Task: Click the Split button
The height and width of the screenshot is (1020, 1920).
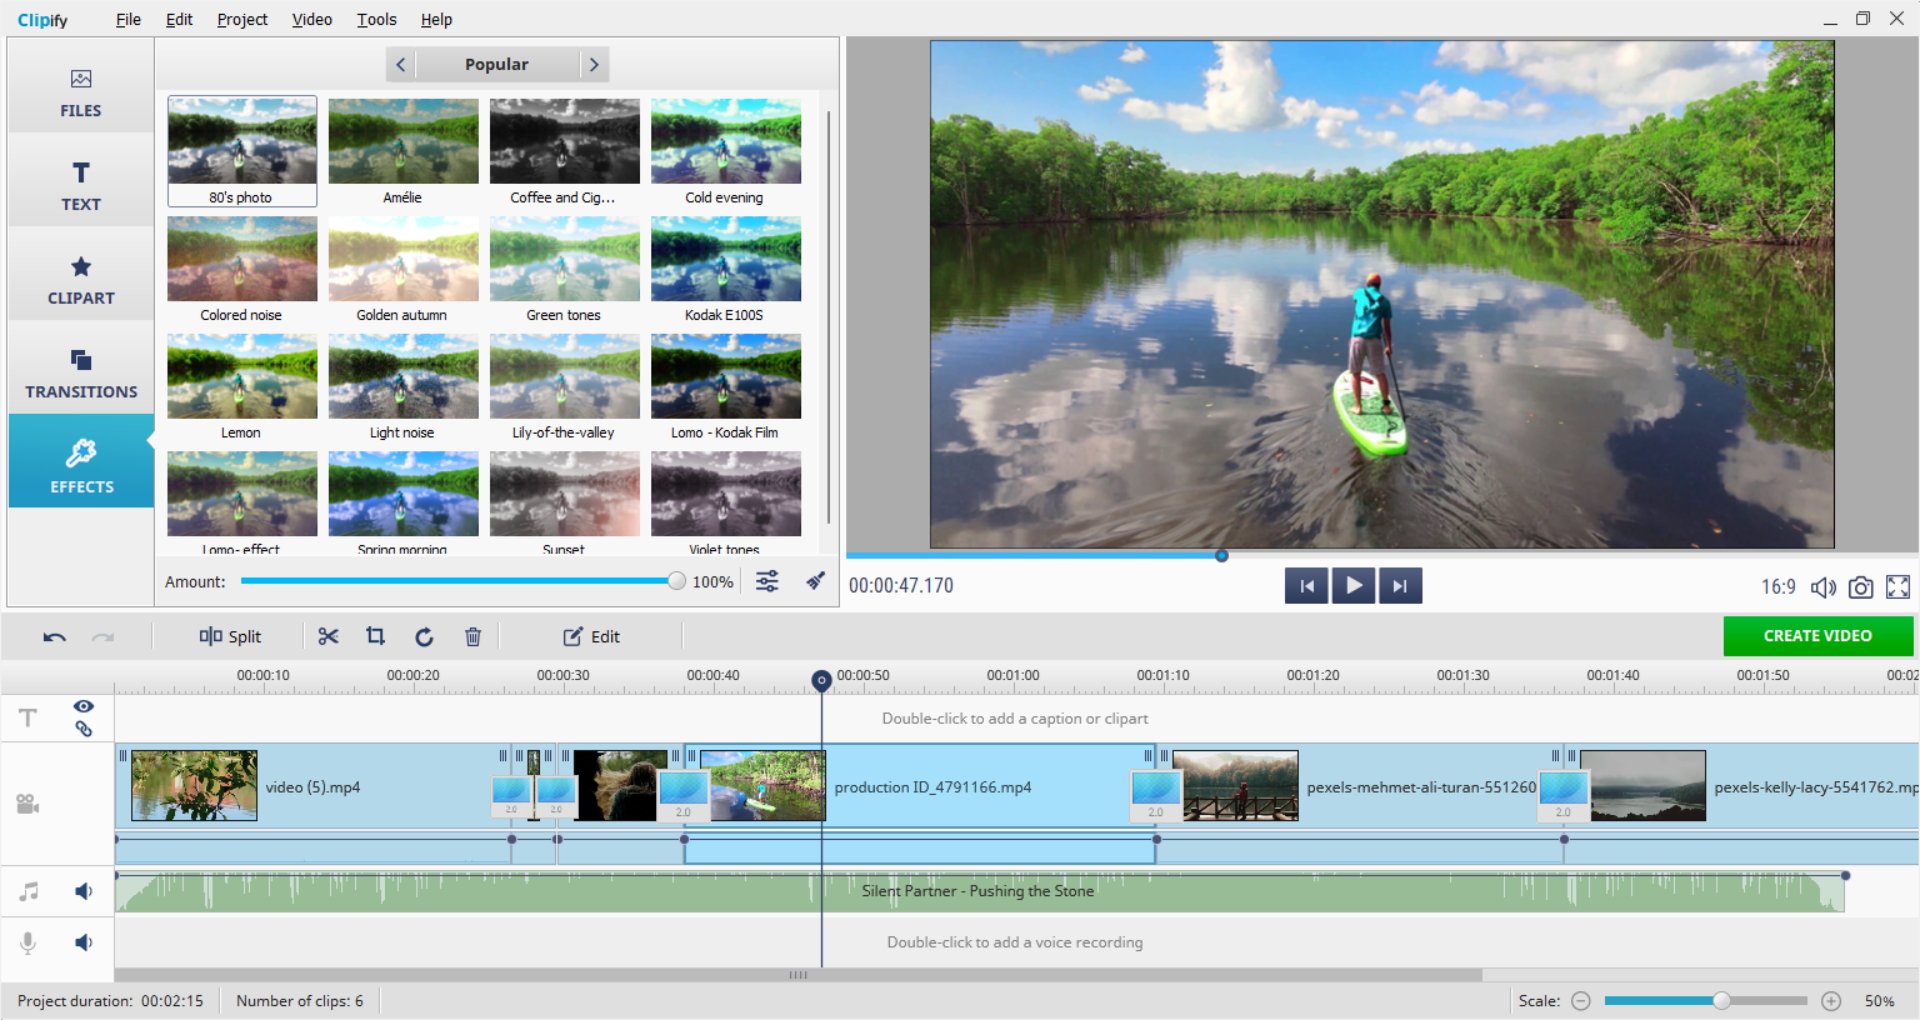Action: (x=230, y=636)
